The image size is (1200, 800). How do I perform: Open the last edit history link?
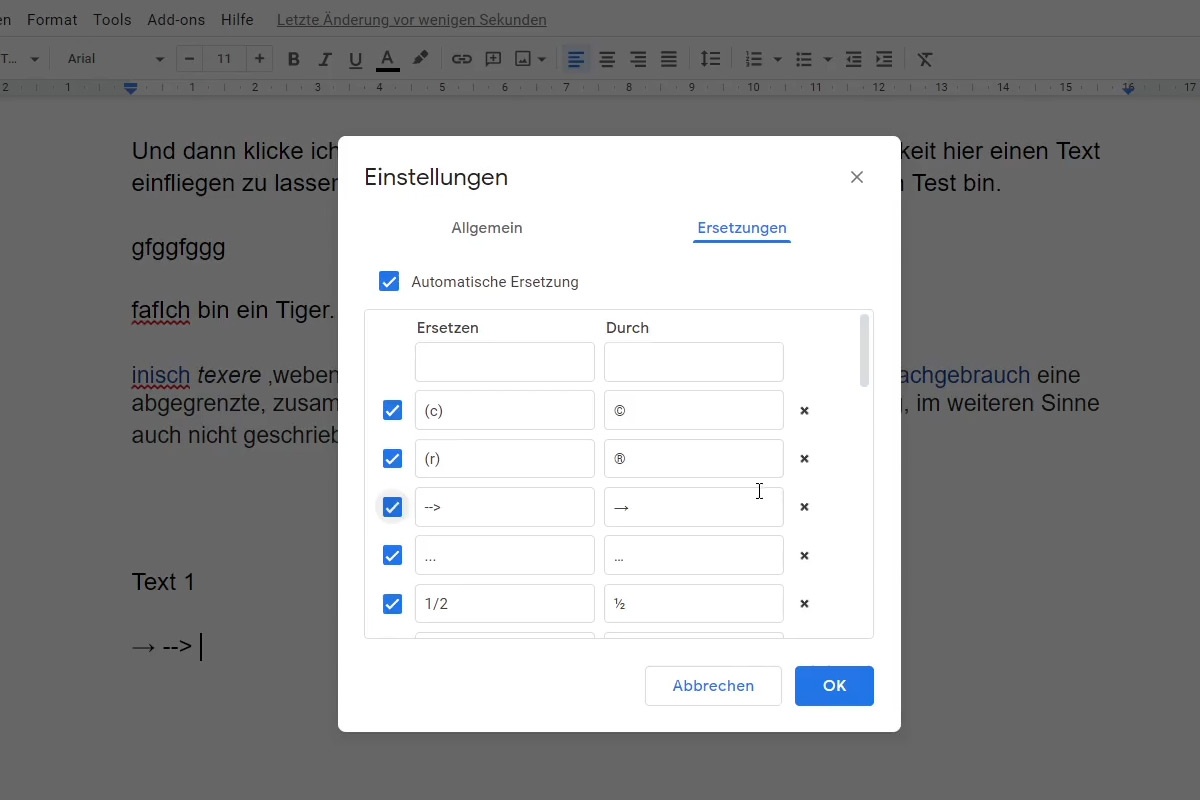click(412, 20)
